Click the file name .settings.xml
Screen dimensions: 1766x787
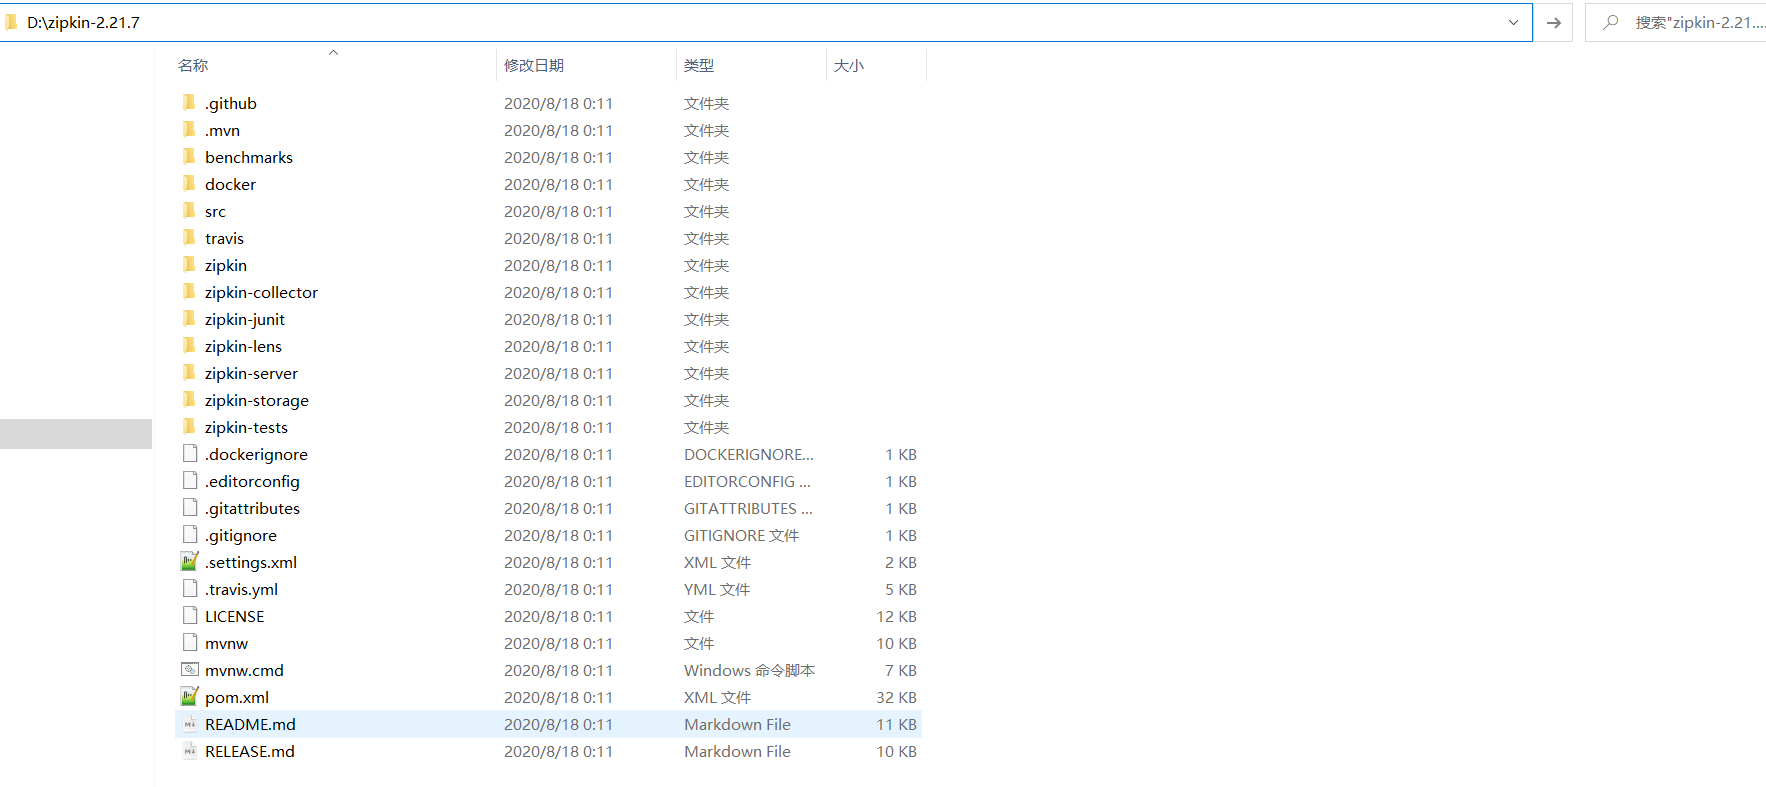[251, 562]
